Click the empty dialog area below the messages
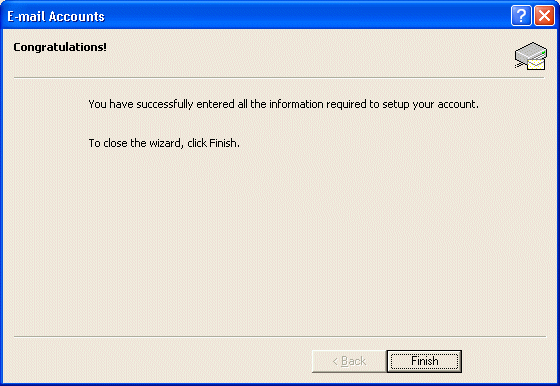This screenshot has width=560, height=386. 280,243
